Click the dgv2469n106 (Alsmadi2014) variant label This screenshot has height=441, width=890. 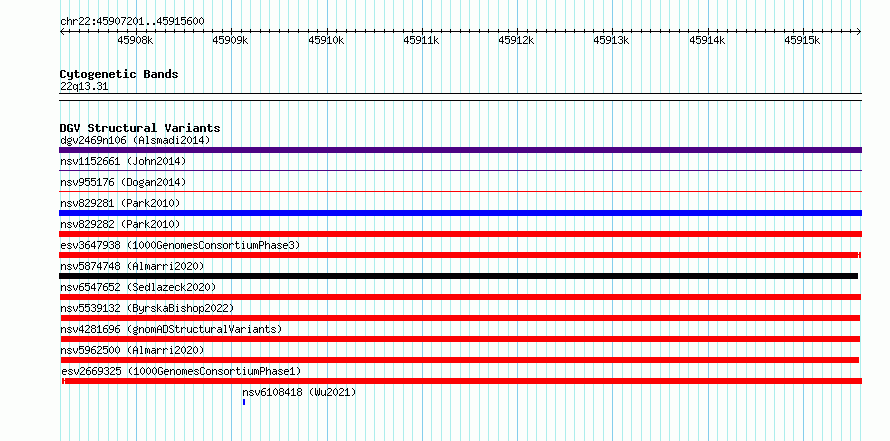coord(135,140)
